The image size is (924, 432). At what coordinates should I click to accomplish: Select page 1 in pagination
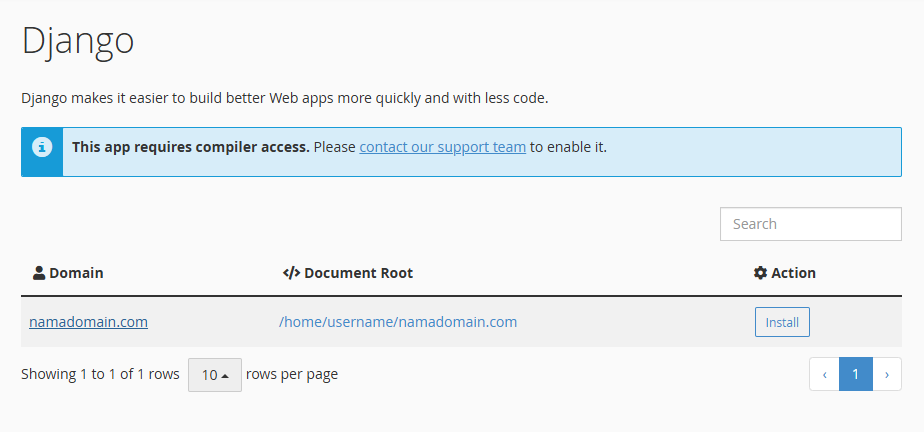coord(856,374)
